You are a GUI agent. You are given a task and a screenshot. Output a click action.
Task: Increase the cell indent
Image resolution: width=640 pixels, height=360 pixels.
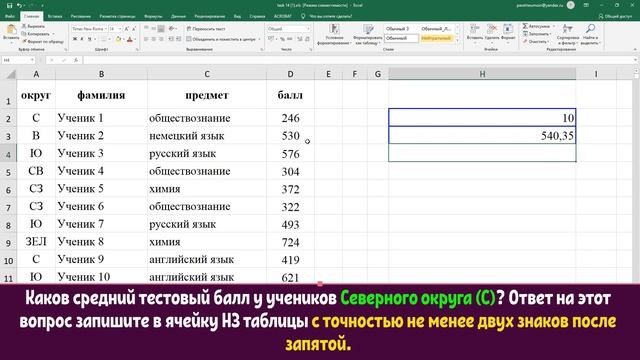click(x=179, y=39)
